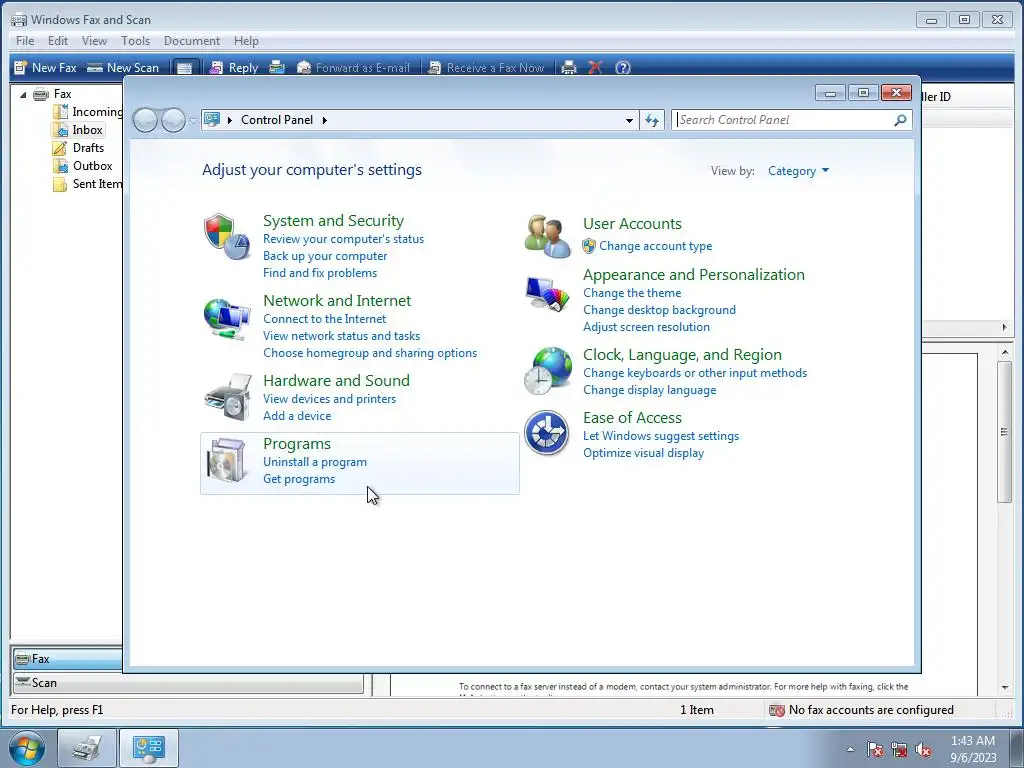The image size is (1024, 768).
Task: Open recent pages dropdown near back/forward buttons
Action: [193, 121]
